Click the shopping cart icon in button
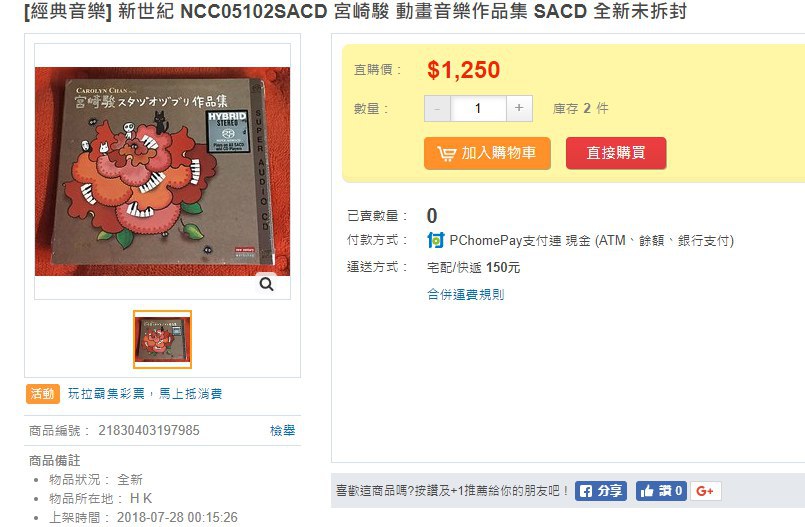The width and height of the screenshot is (805, 527). pos(446,153)
